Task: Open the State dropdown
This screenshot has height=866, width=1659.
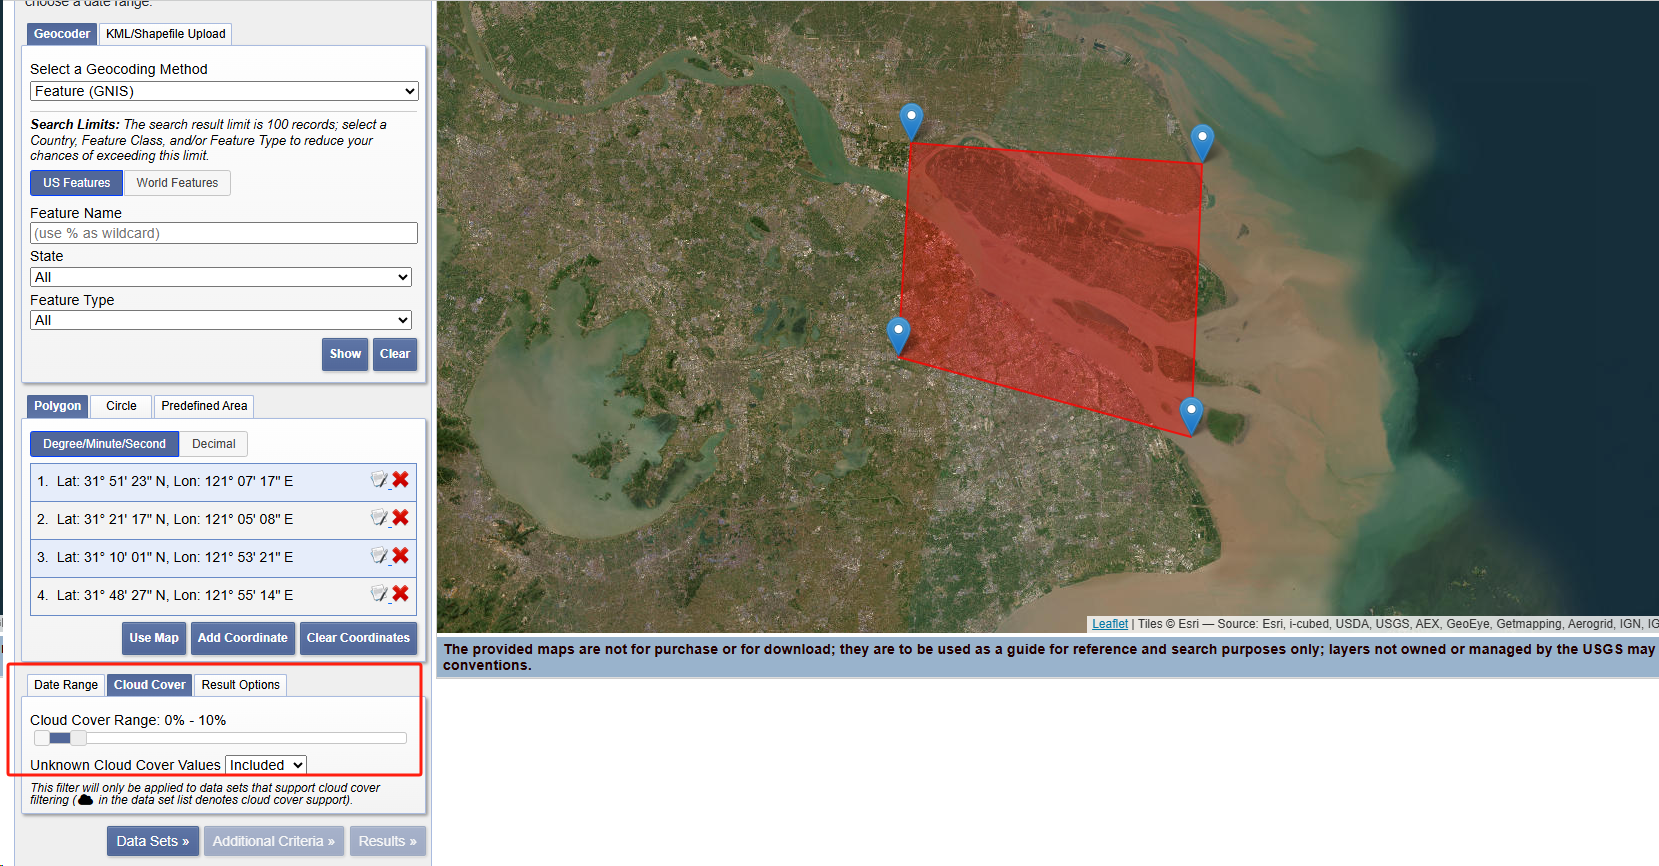Action: [221, 277]
